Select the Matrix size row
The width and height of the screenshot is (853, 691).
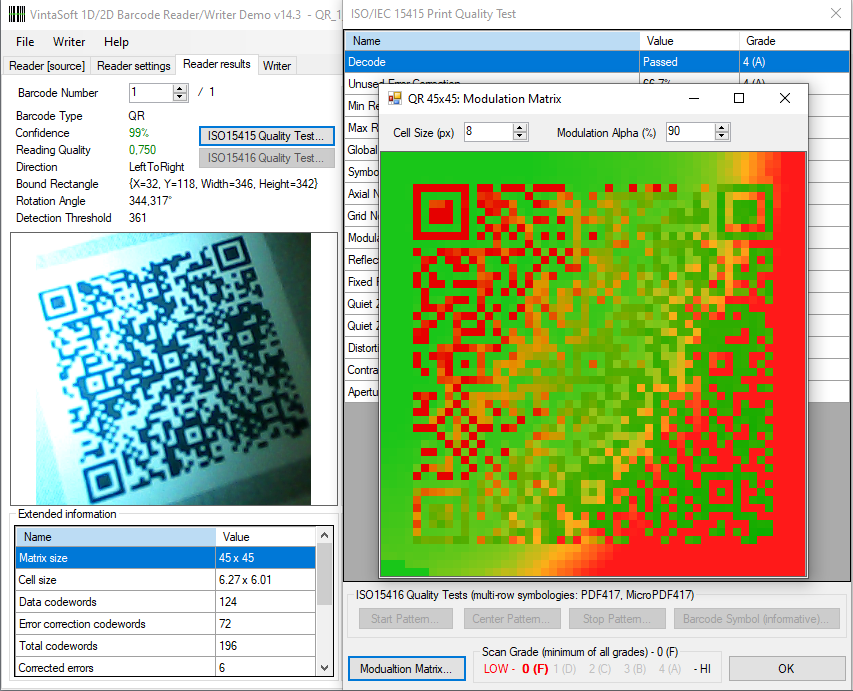pyautogui.click(x=115, y=558)
